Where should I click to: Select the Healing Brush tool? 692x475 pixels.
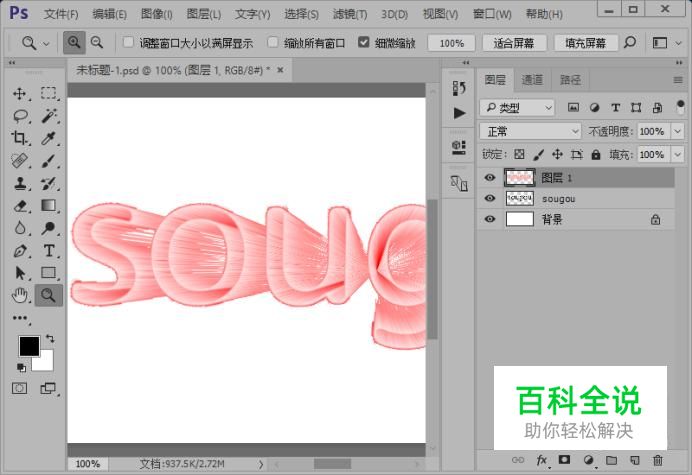19,161
